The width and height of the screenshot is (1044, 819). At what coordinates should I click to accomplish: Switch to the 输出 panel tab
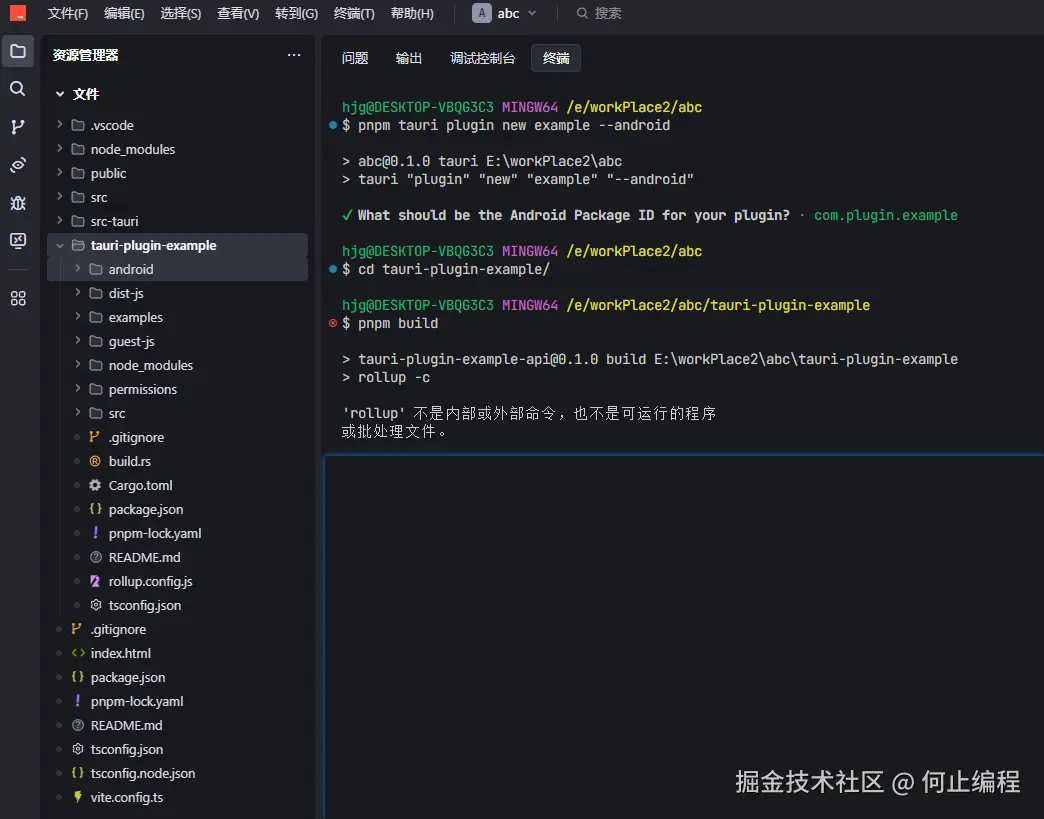[x=408, y=58]
